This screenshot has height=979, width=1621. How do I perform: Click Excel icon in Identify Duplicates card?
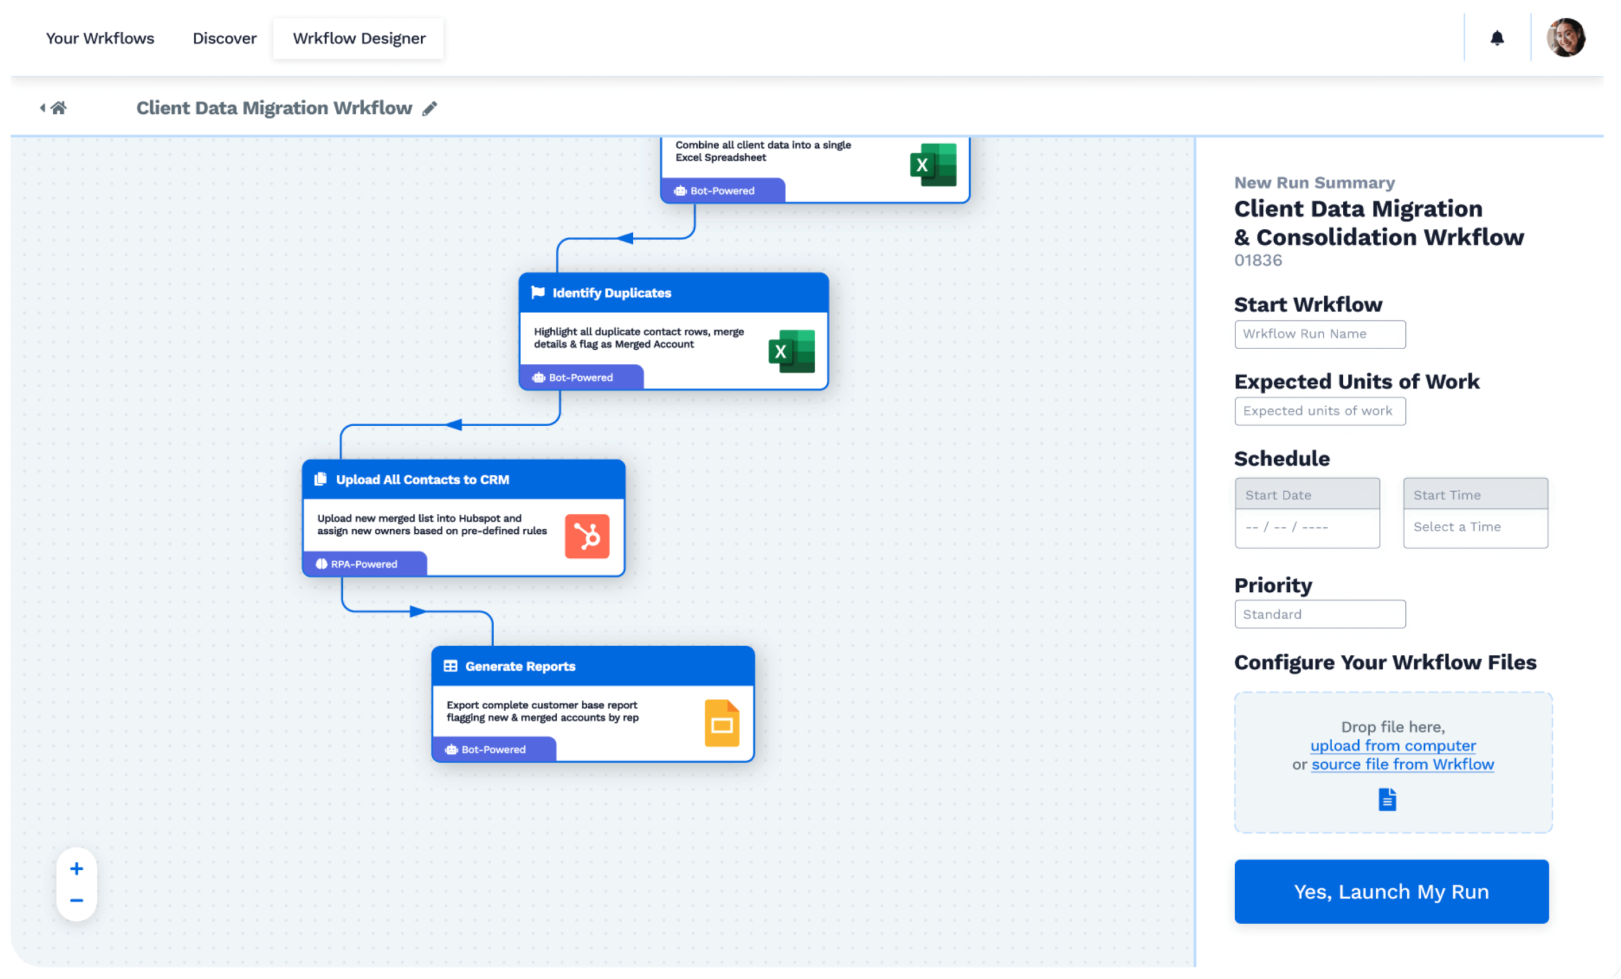[x=792, y=351]
